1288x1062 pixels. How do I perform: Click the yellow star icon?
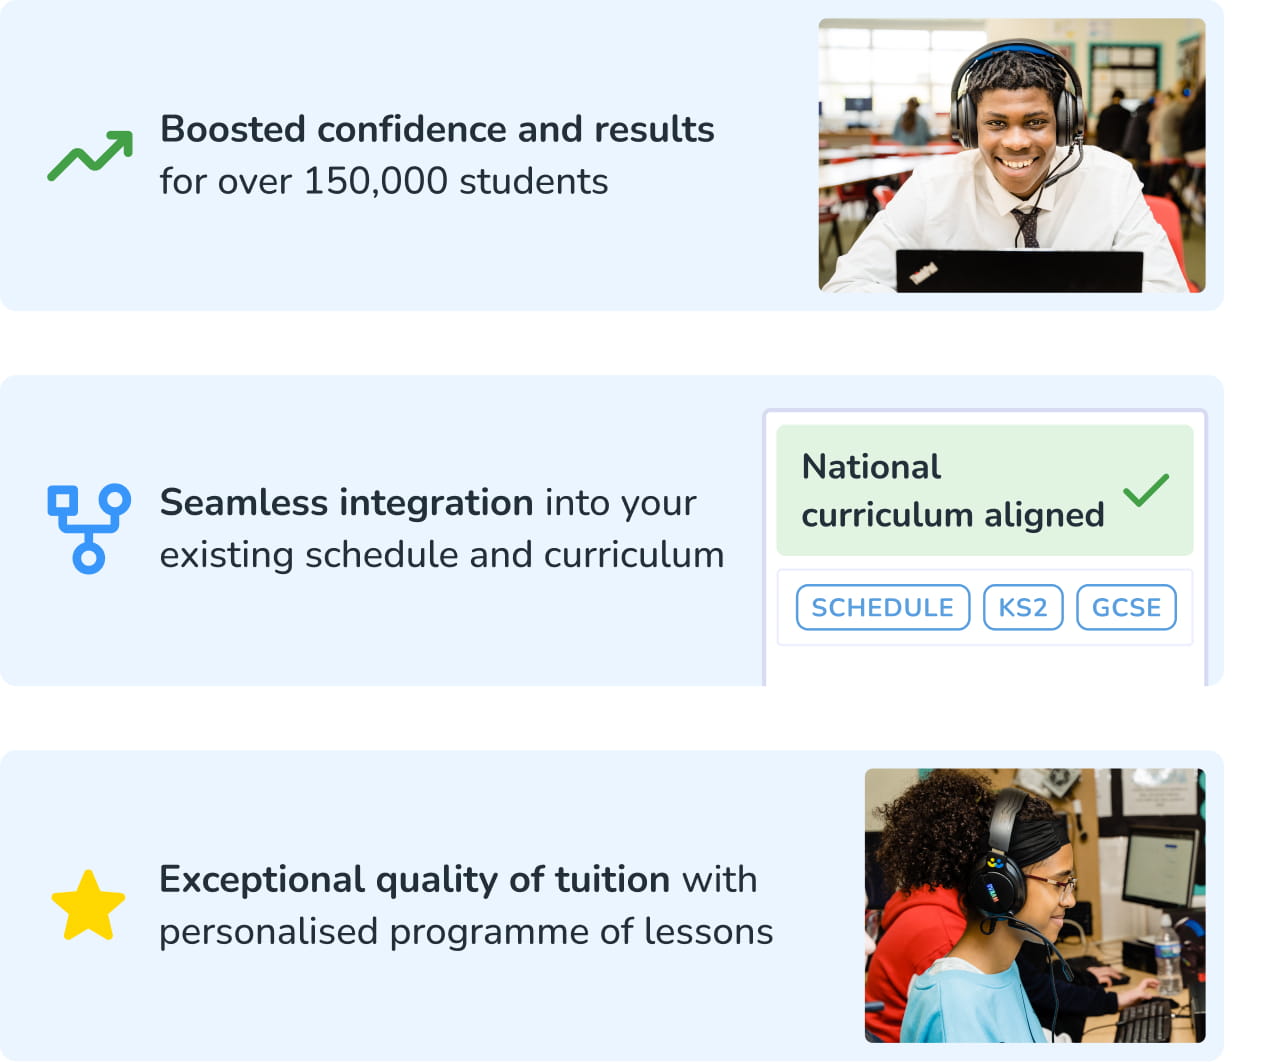click(x=88, y=906)
